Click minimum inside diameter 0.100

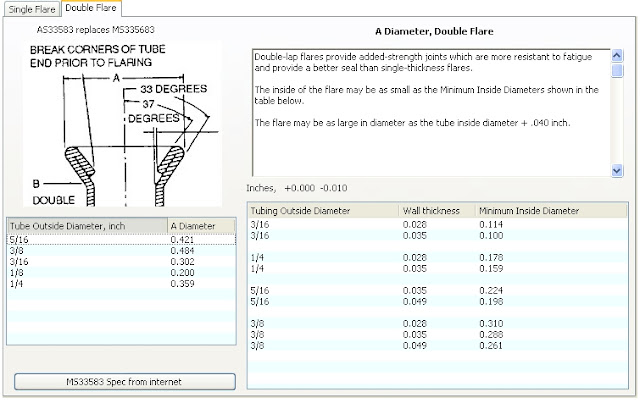point(491,235)
